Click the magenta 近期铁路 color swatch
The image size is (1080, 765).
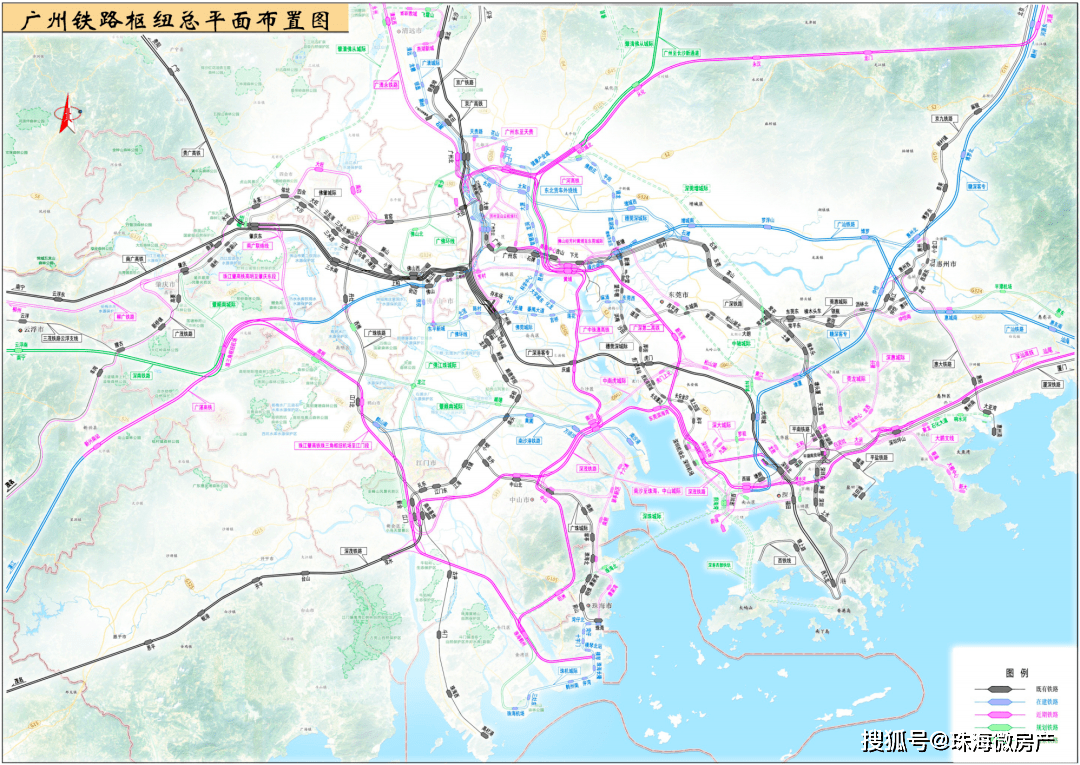pyautogui.click(x=999, y=714)
